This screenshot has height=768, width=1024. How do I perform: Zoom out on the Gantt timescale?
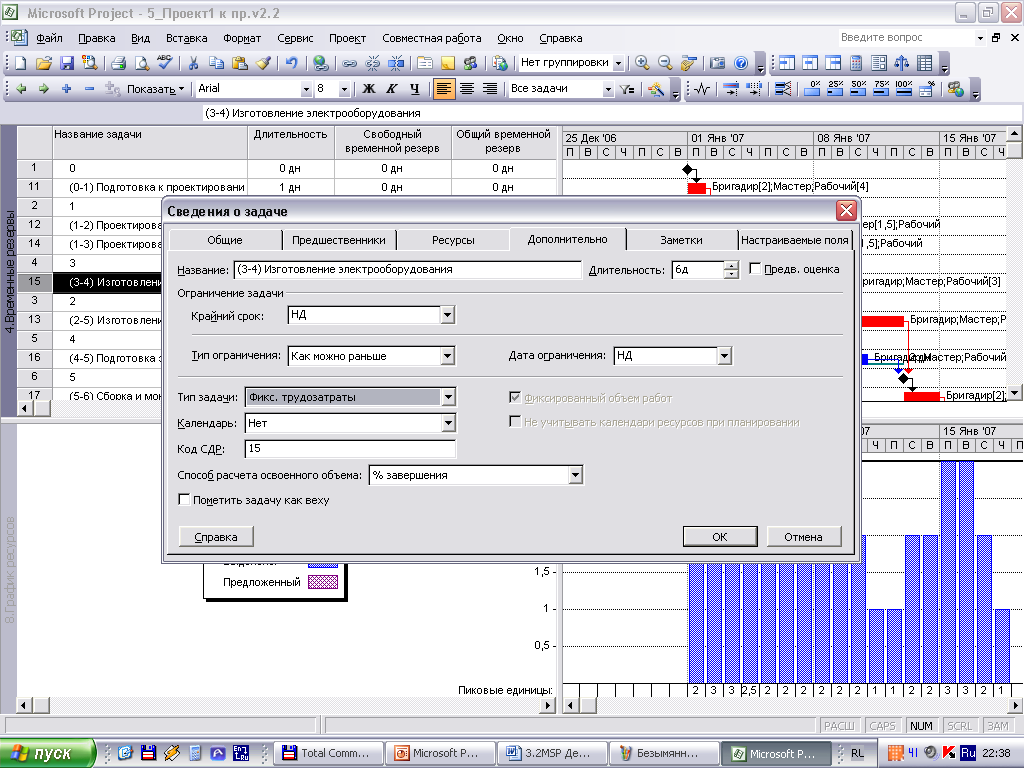665,63
